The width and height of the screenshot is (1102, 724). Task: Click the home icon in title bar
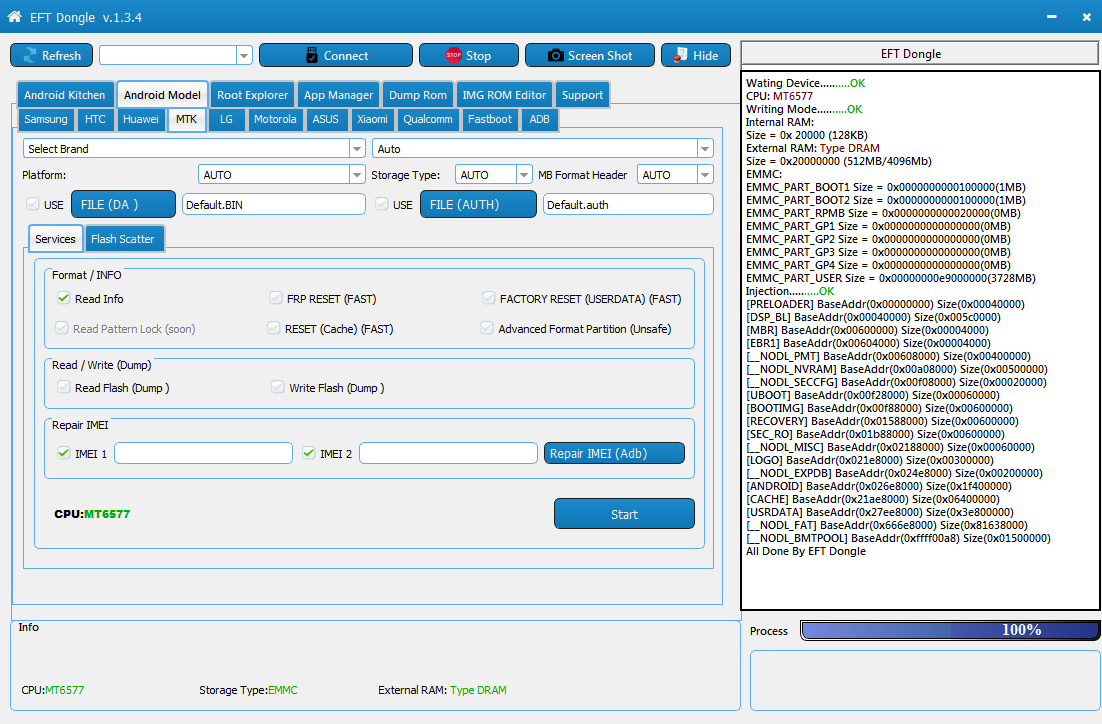click(14, 17)
